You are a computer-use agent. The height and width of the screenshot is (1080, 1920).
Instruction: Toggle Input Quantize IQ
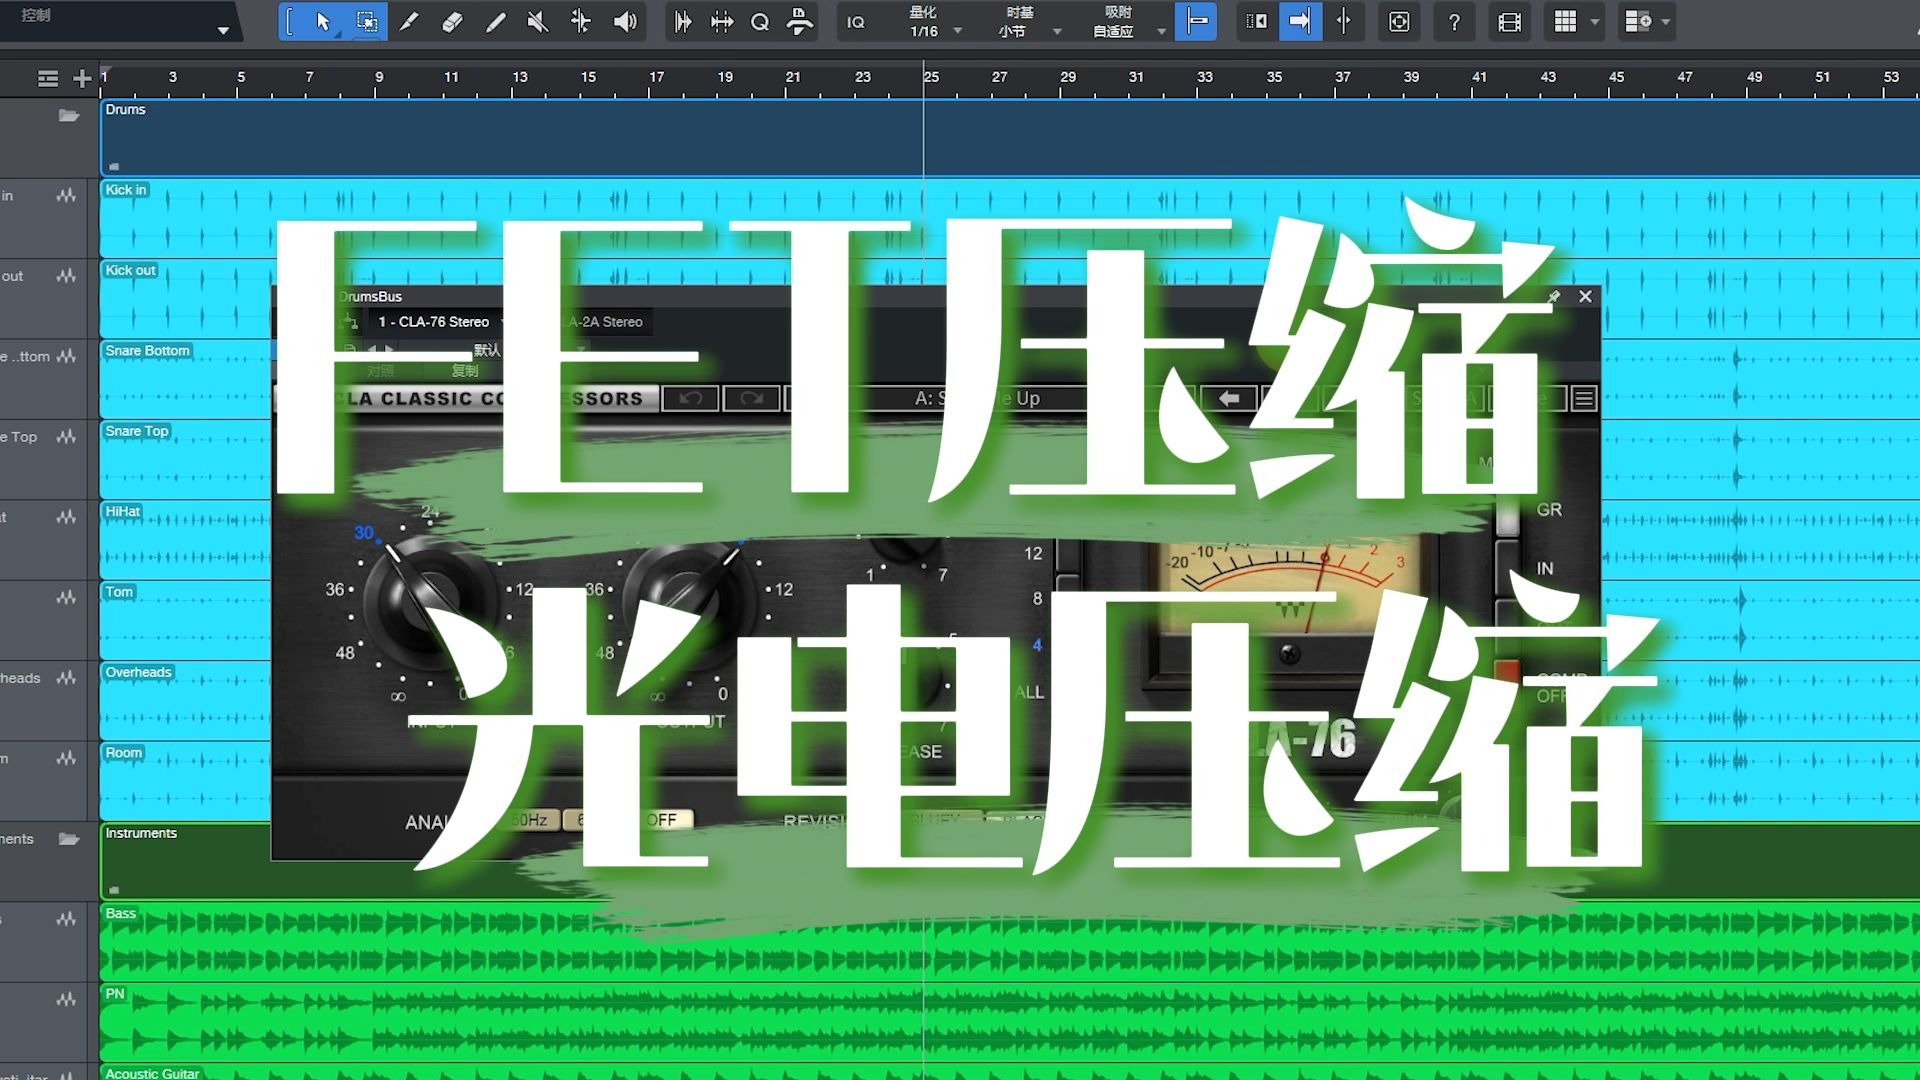(856, 22)
